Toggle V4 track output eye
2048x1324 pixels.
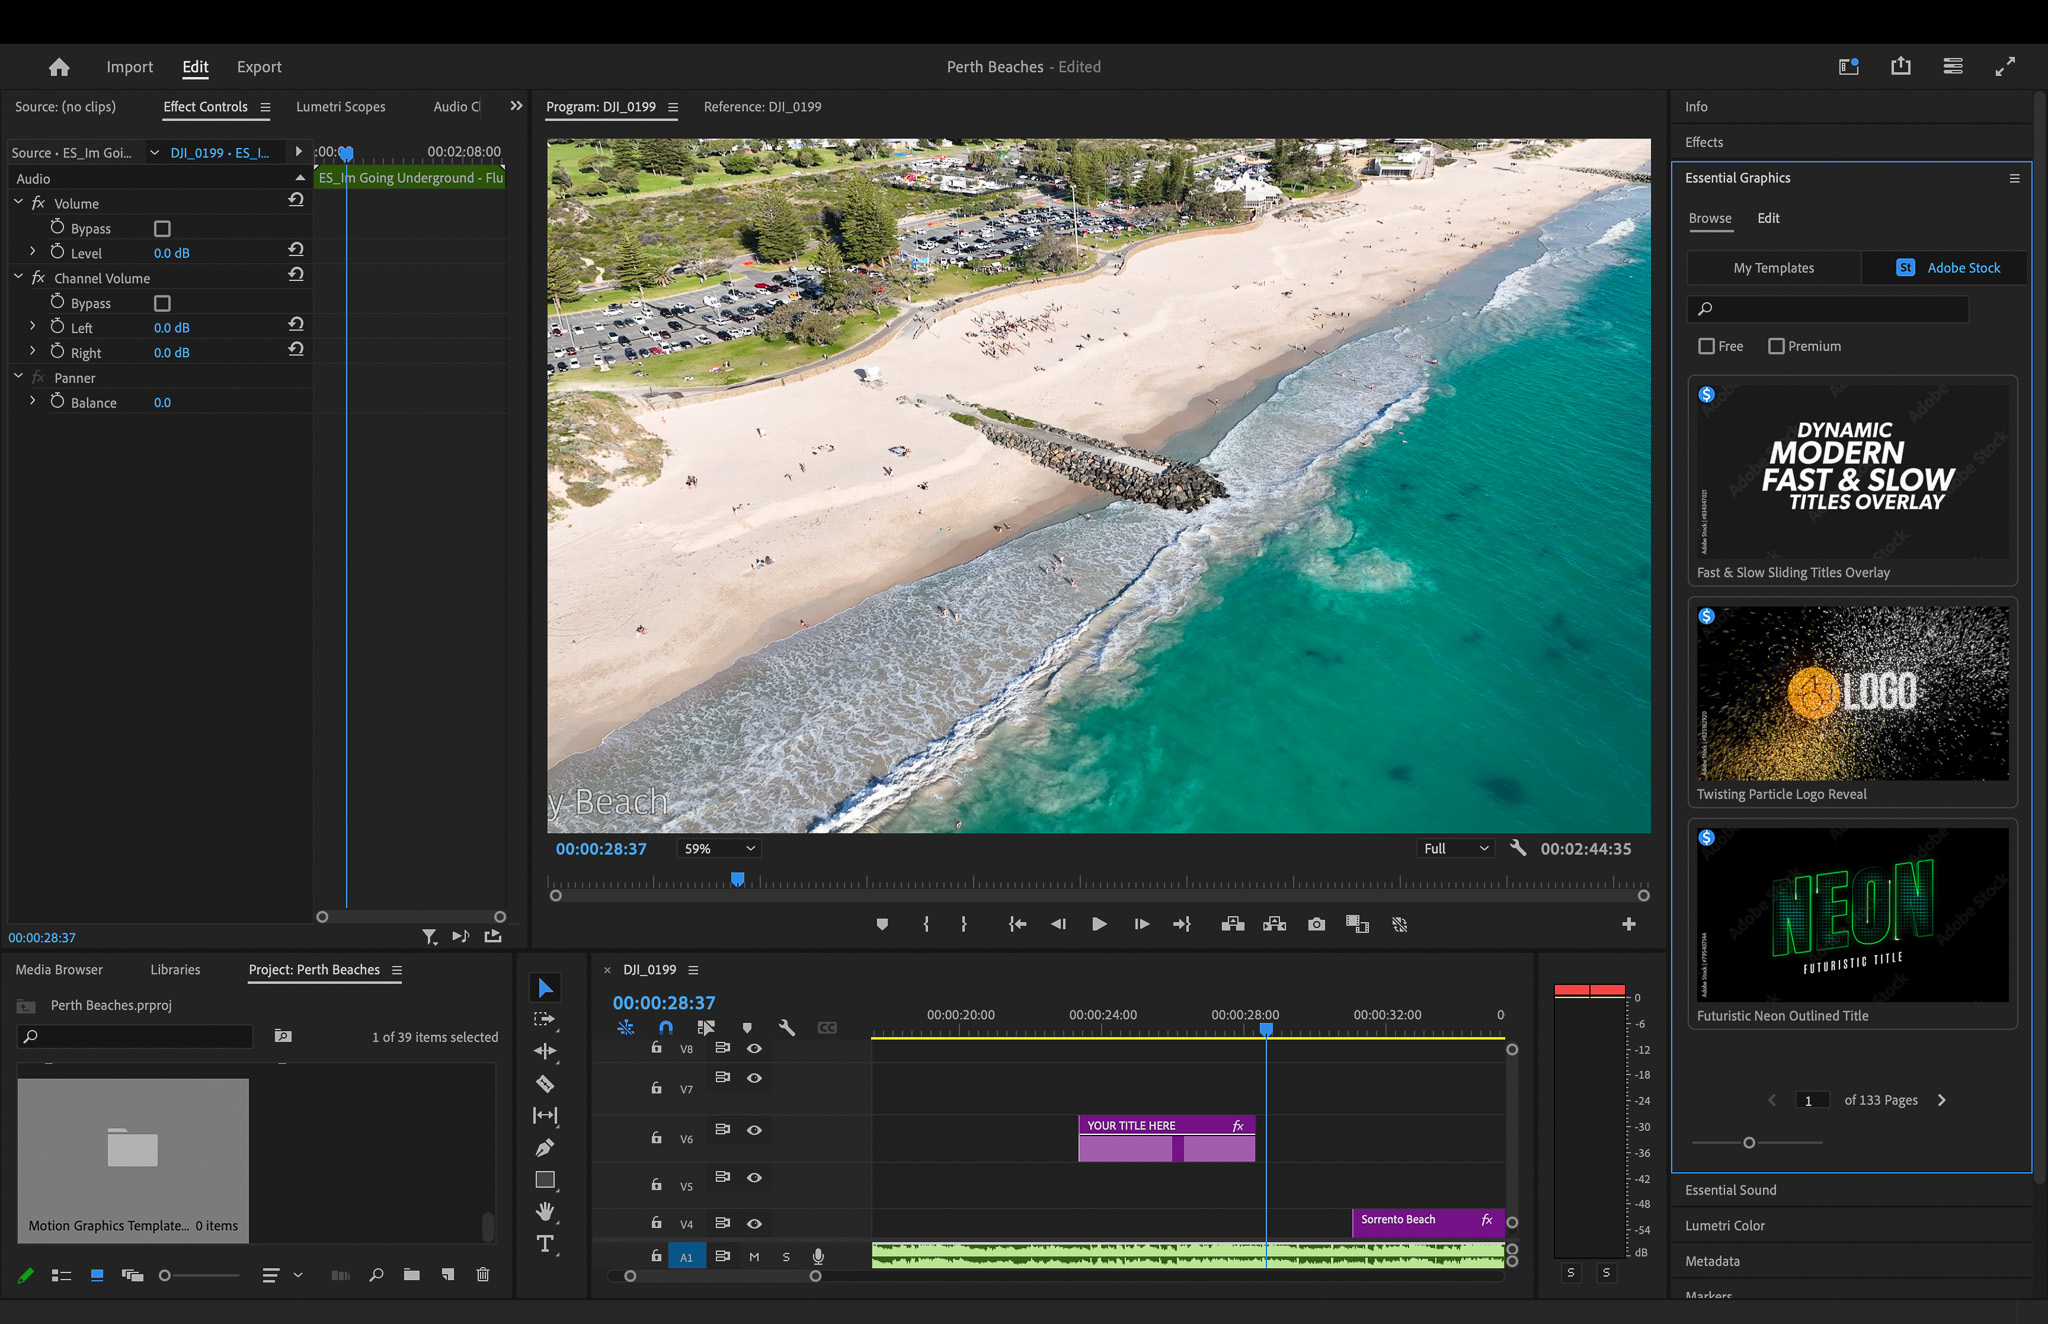click(755, 1223)
